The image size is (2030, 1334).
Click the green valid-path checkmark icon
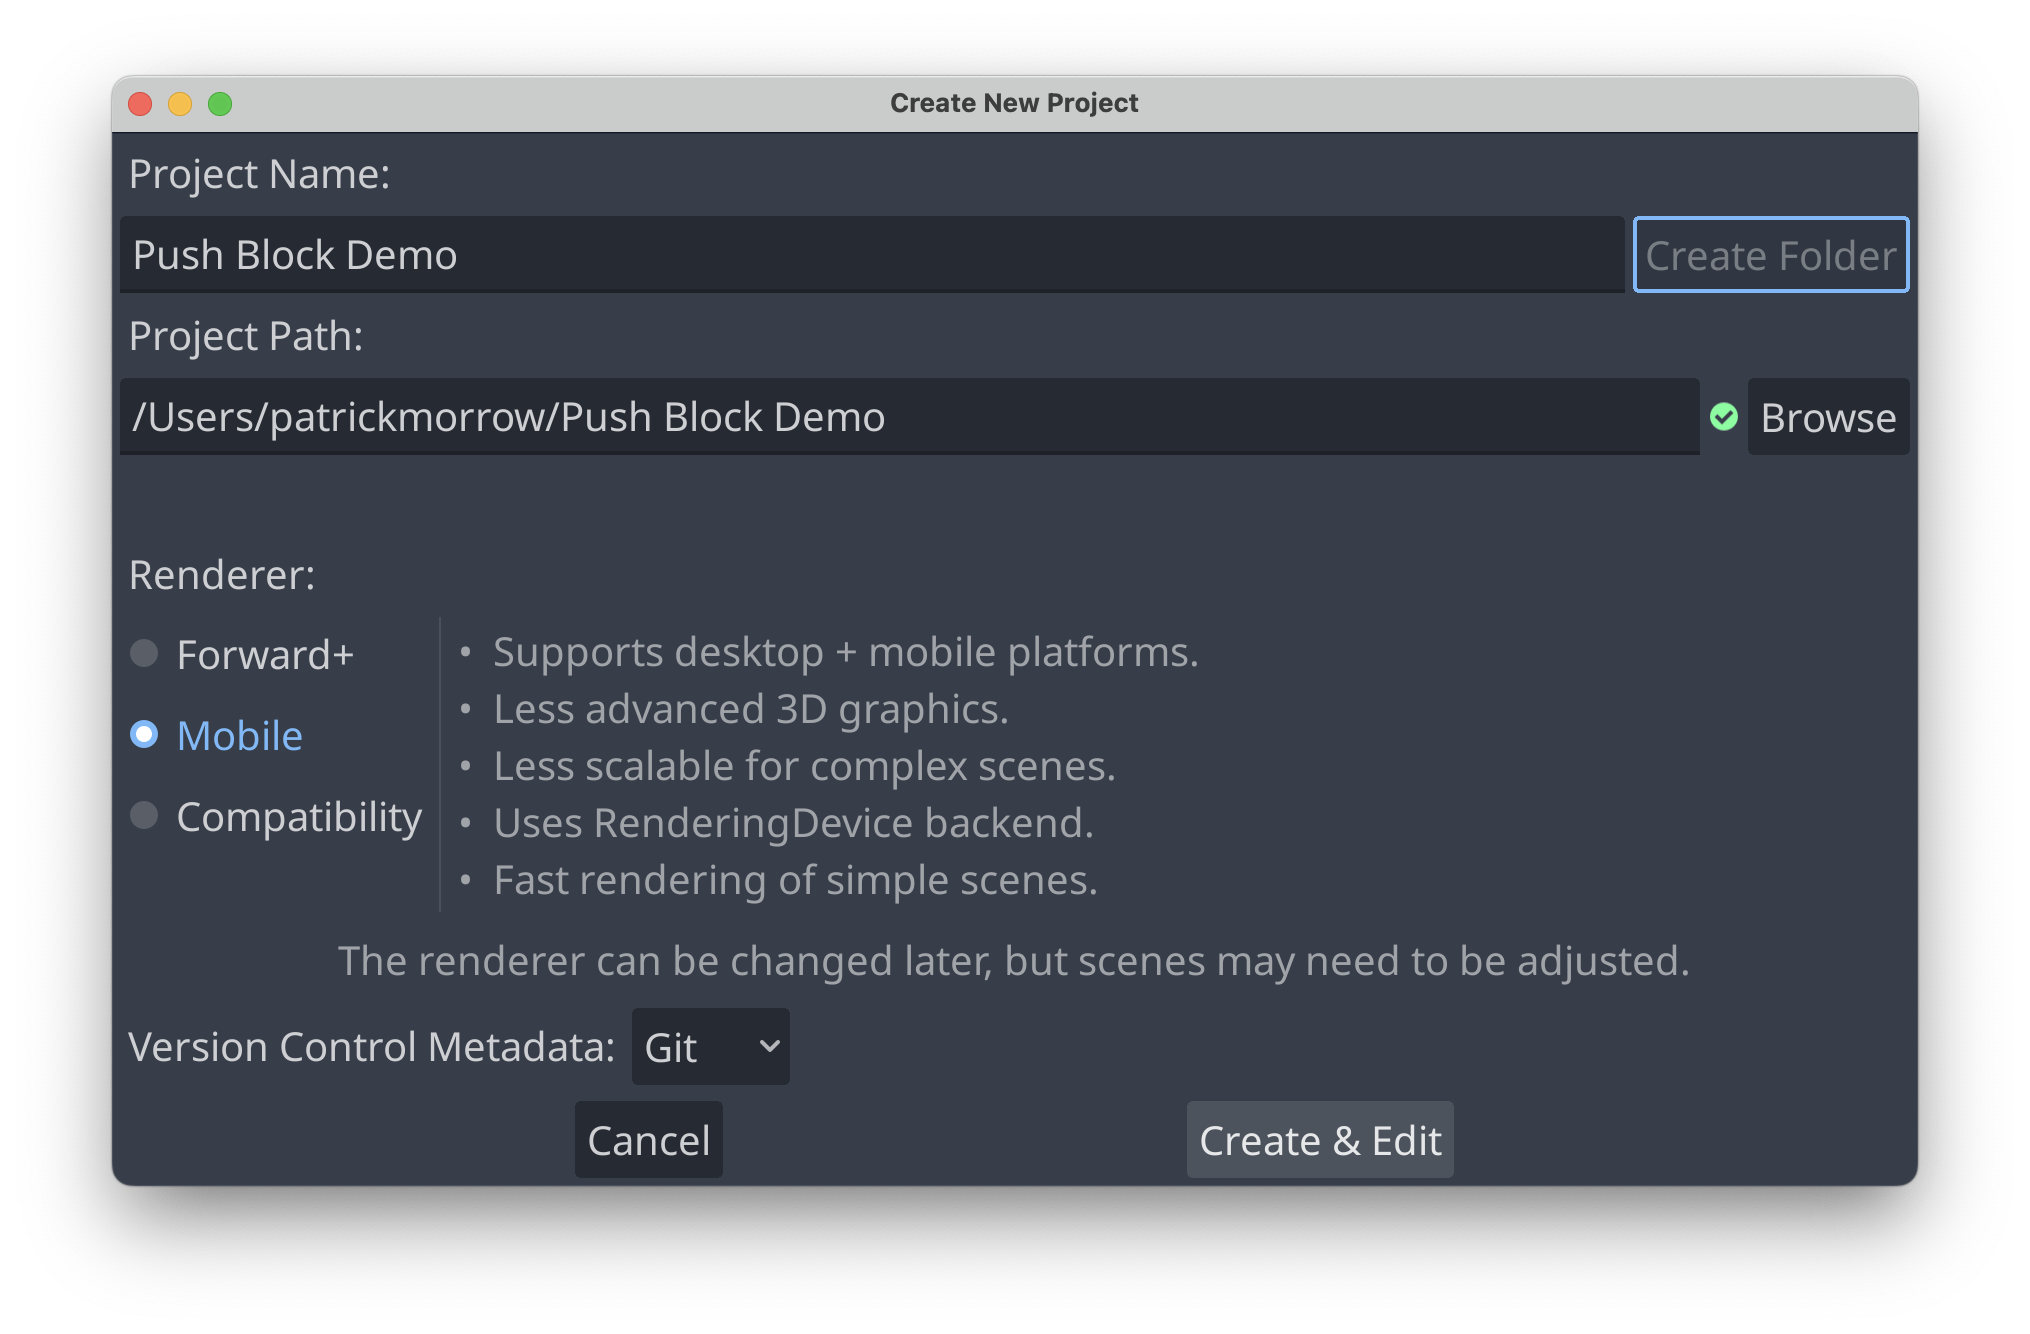pos(1723,417)
